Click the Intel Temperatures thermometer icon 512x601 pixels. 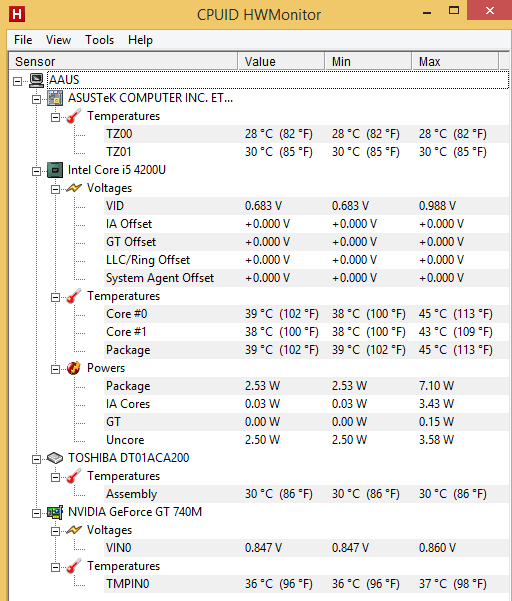(x=74, y=296)
